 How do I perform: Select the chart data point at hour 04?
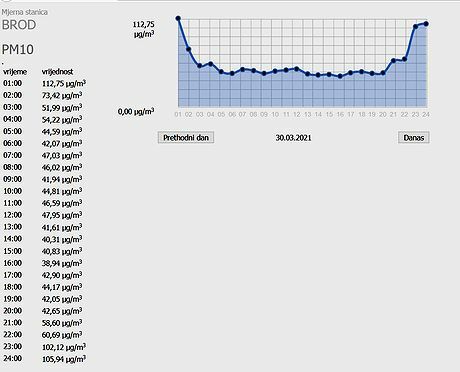pyautogui.click(x=211, y=64)
